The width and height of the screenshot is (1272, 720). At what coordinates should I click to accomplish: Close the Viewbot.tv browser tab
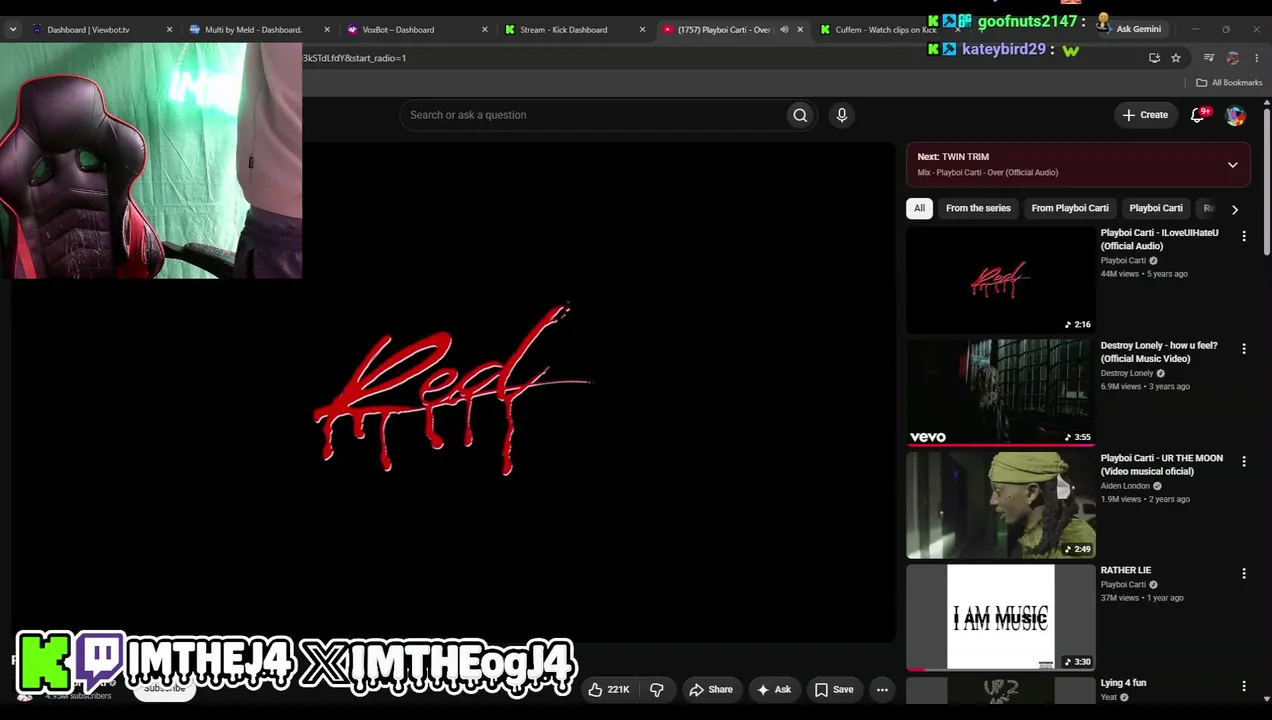(x=169, y=30)
